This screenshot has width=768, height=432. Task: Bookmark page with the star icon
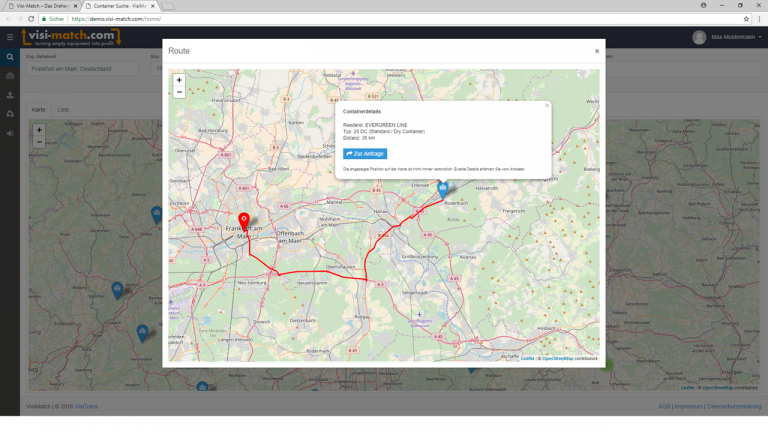[x=746, y=18]
